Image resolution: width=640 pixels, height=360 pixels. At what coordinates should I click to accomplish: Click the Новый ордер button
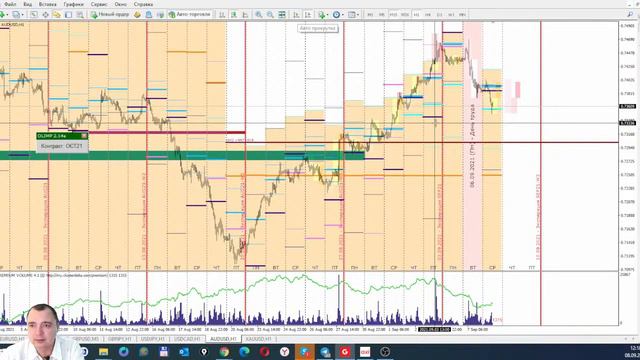(110, 15)
